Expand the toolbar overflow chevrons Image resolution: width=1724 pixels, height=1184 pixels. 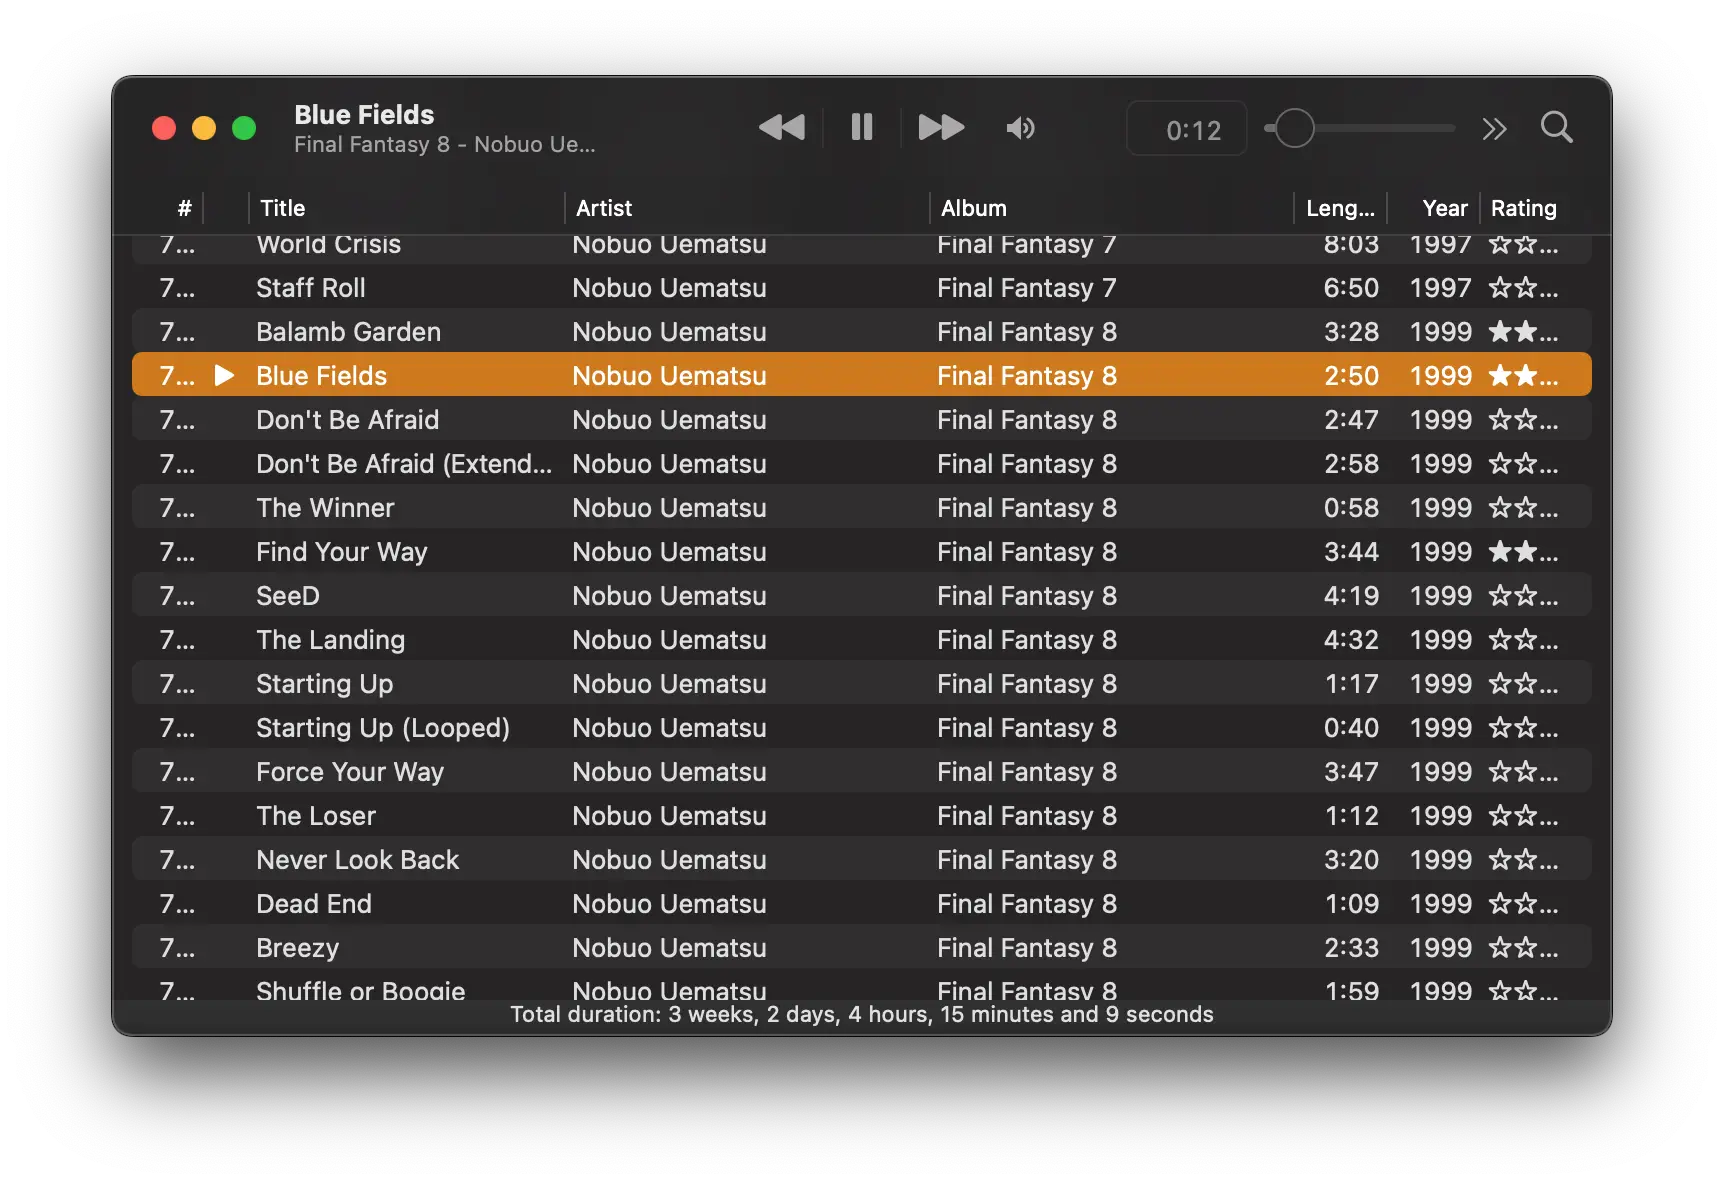pyautogui.click(x=1494, y=129)
